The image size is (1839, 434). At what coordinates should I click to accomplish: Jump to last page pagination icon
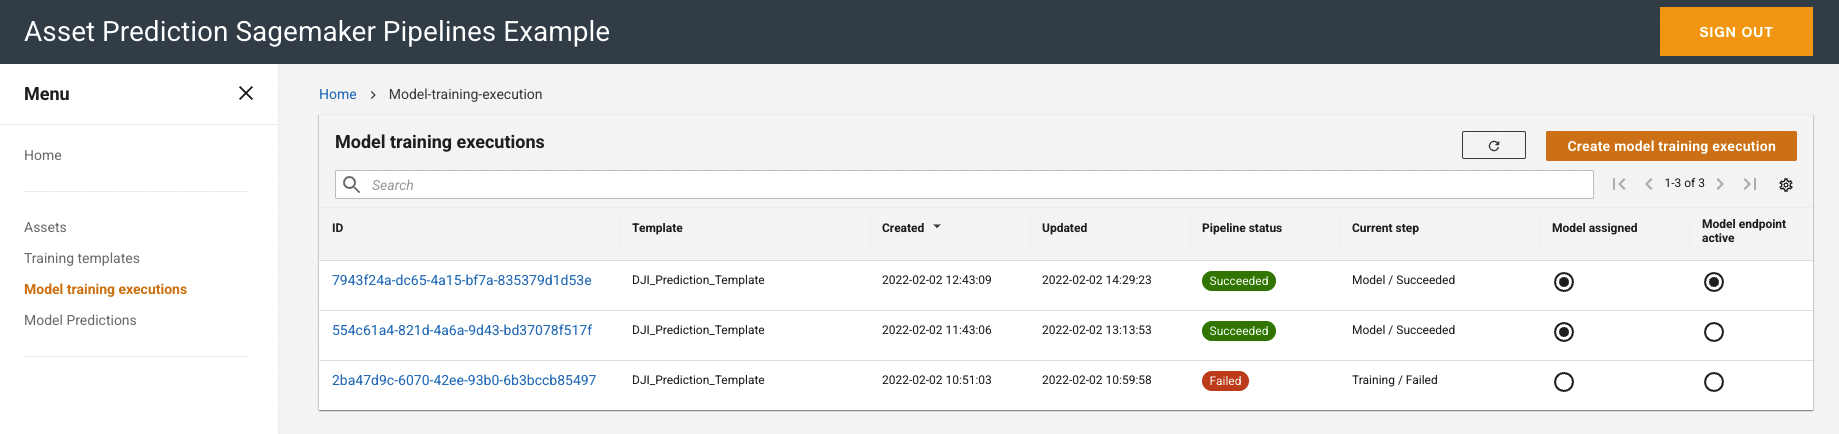1750,184
